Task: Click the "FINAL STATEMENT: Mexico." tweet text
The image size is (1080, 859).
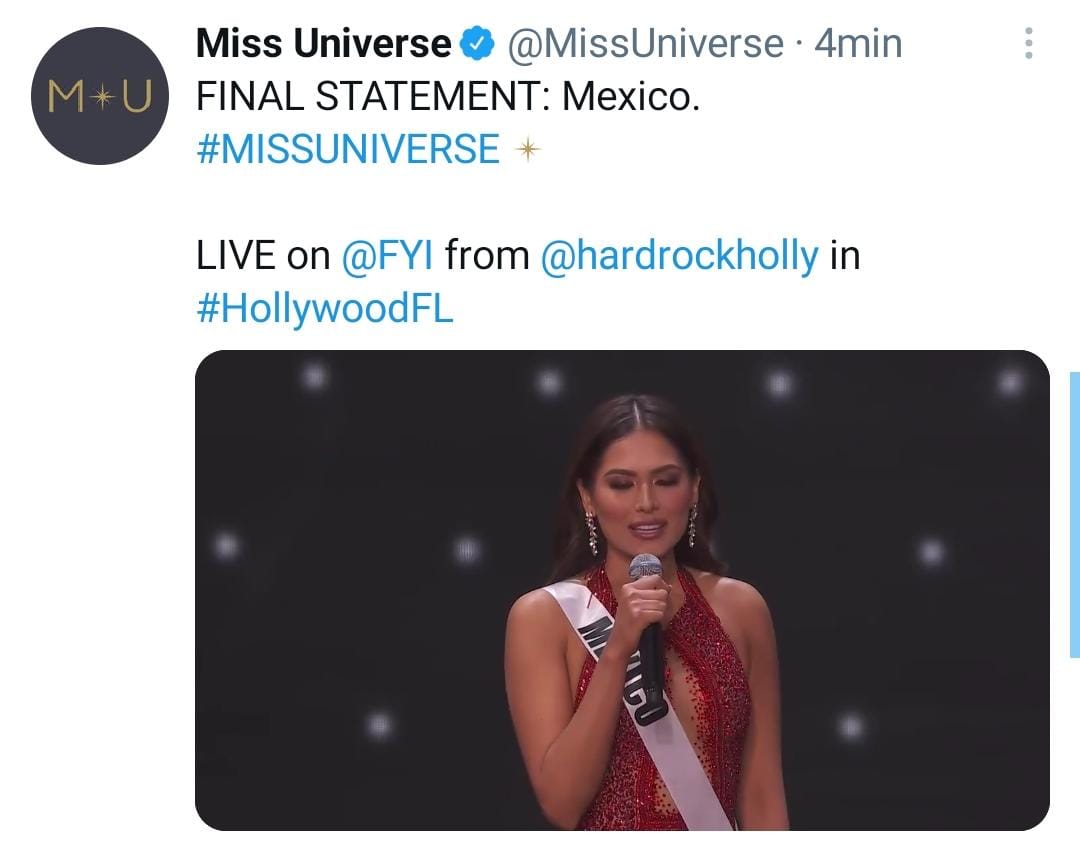Action: click(447, 98)
